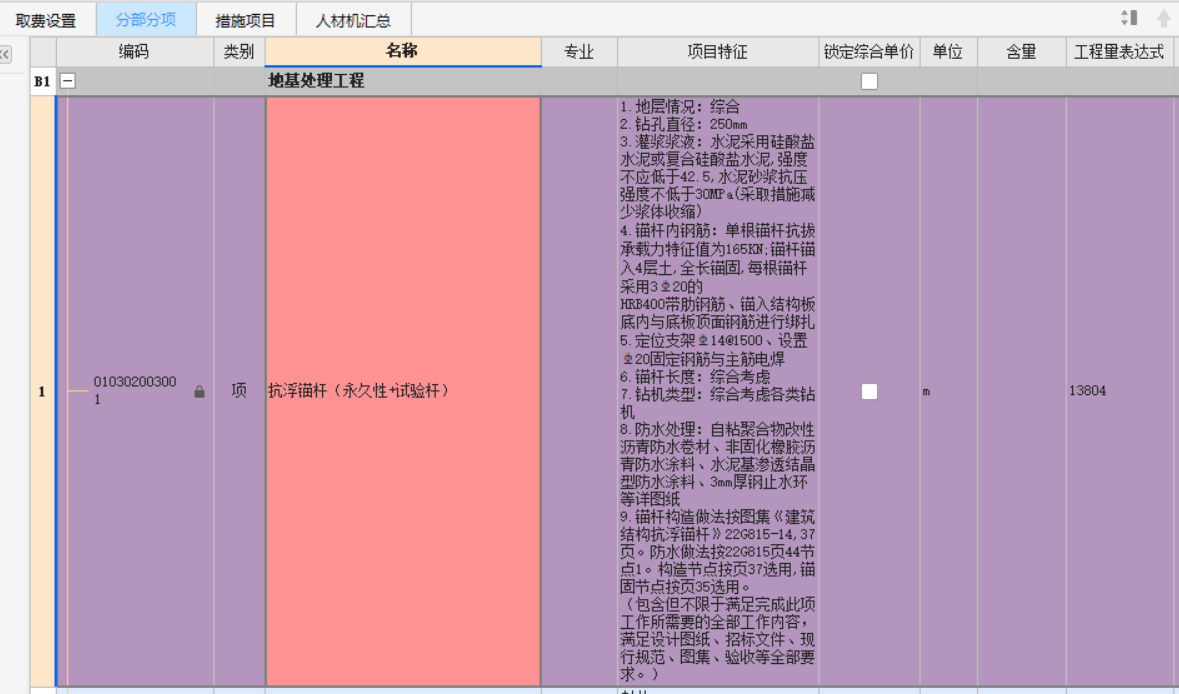Select the 地基处理工程 section title

317,80
